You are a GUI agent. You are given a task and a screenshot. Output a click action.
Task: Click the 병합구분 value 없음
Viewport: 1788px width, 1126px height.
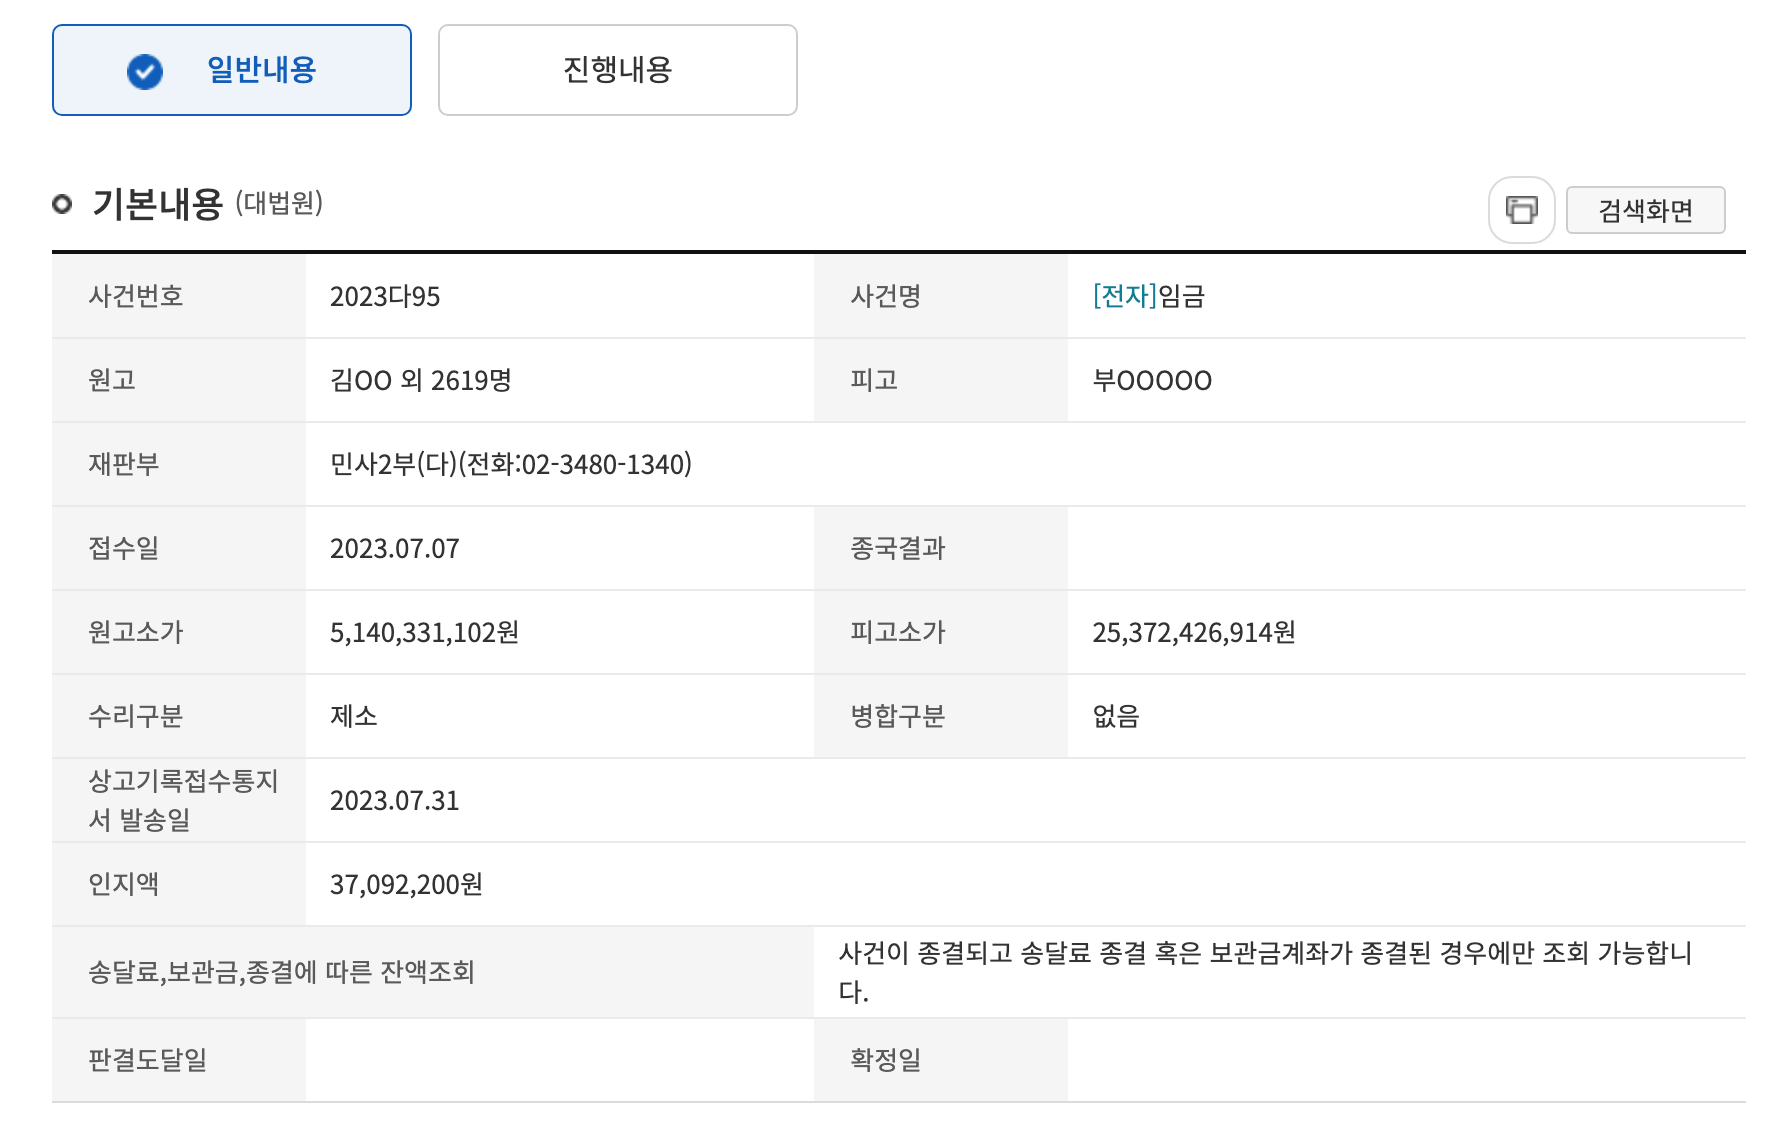pyautogui.click(x=1116, y=717)
